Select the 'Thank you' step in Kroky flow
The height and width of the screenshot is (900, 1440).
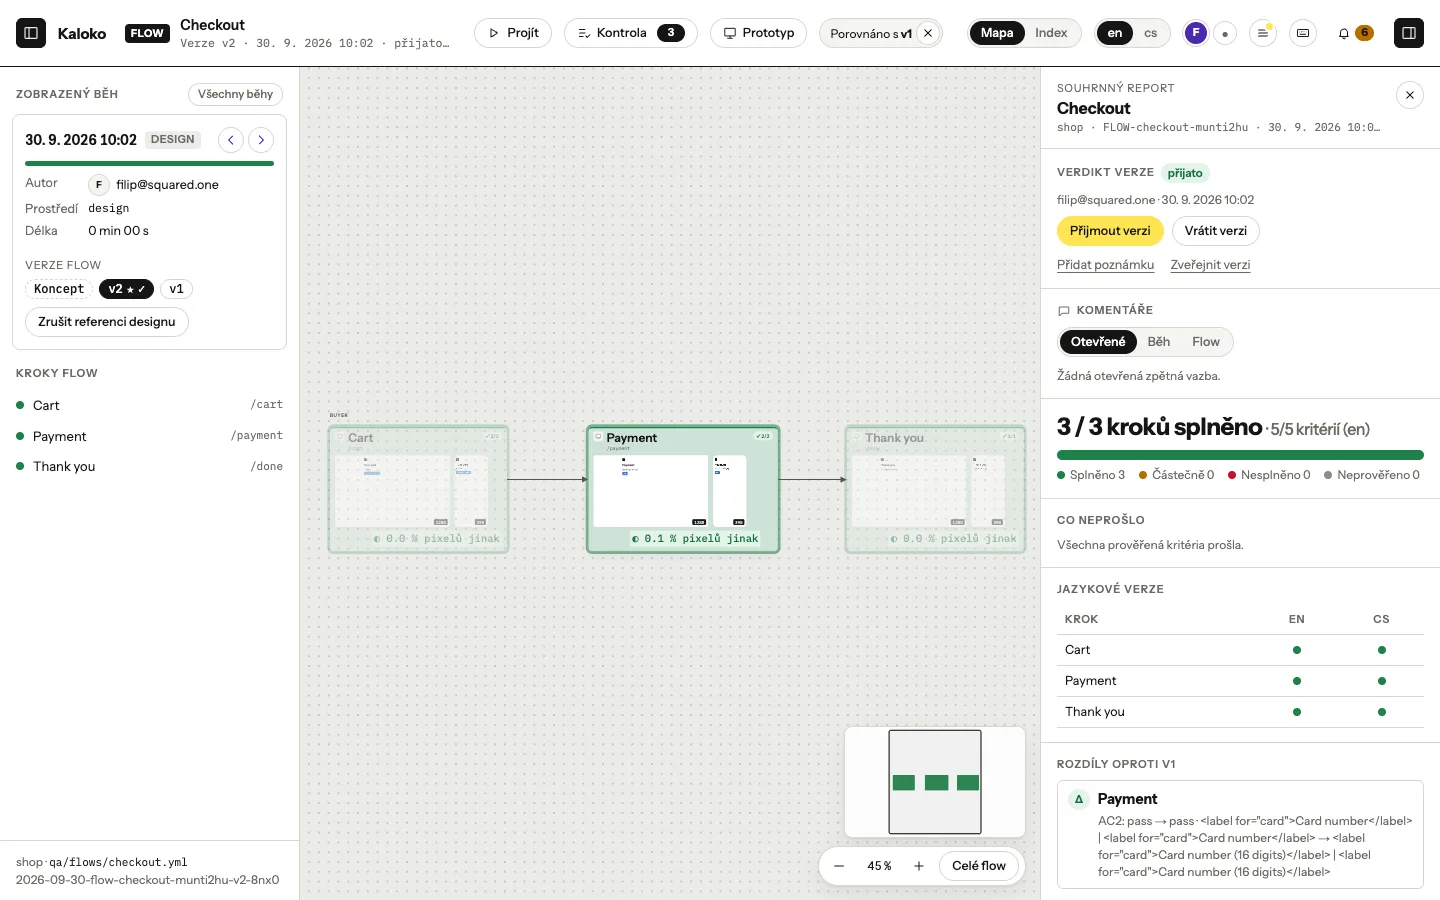point(149,466)
